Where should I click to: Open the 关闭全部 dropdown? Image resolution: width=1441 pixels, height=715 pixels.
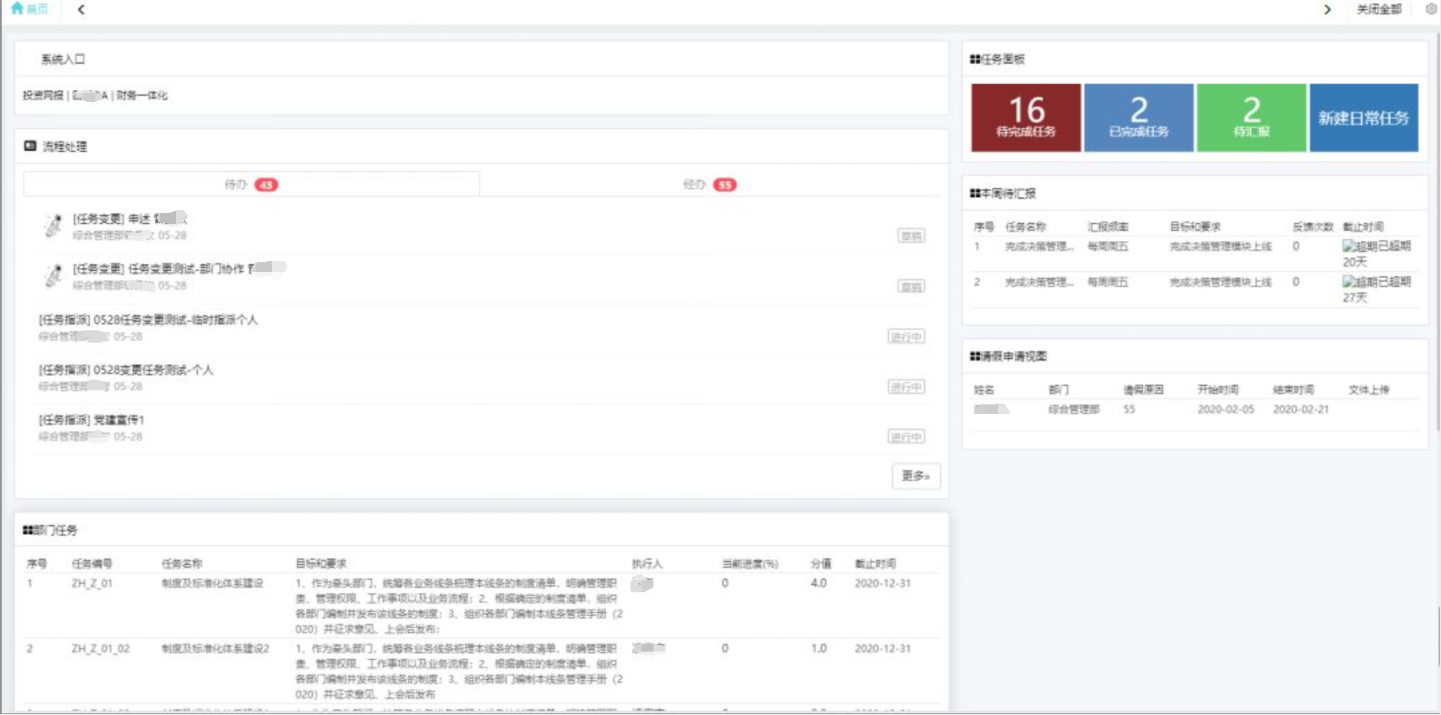coord(1378,9)
